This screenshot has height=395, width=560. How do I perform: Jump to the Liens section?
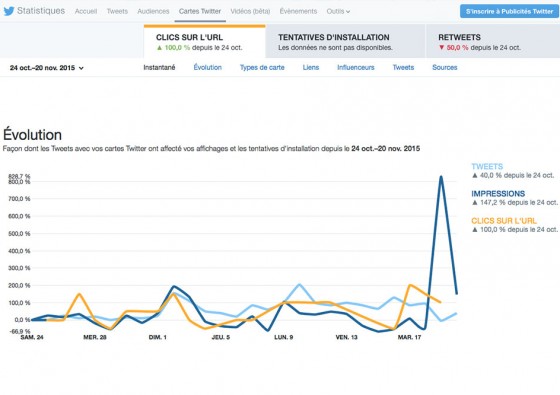click(x=311, y=68)
